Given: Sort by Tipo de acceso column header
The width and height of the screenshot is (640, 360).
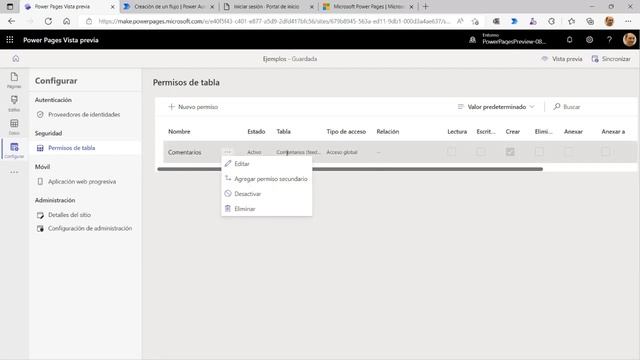Looking at the screenshot, I should point(346,131).
